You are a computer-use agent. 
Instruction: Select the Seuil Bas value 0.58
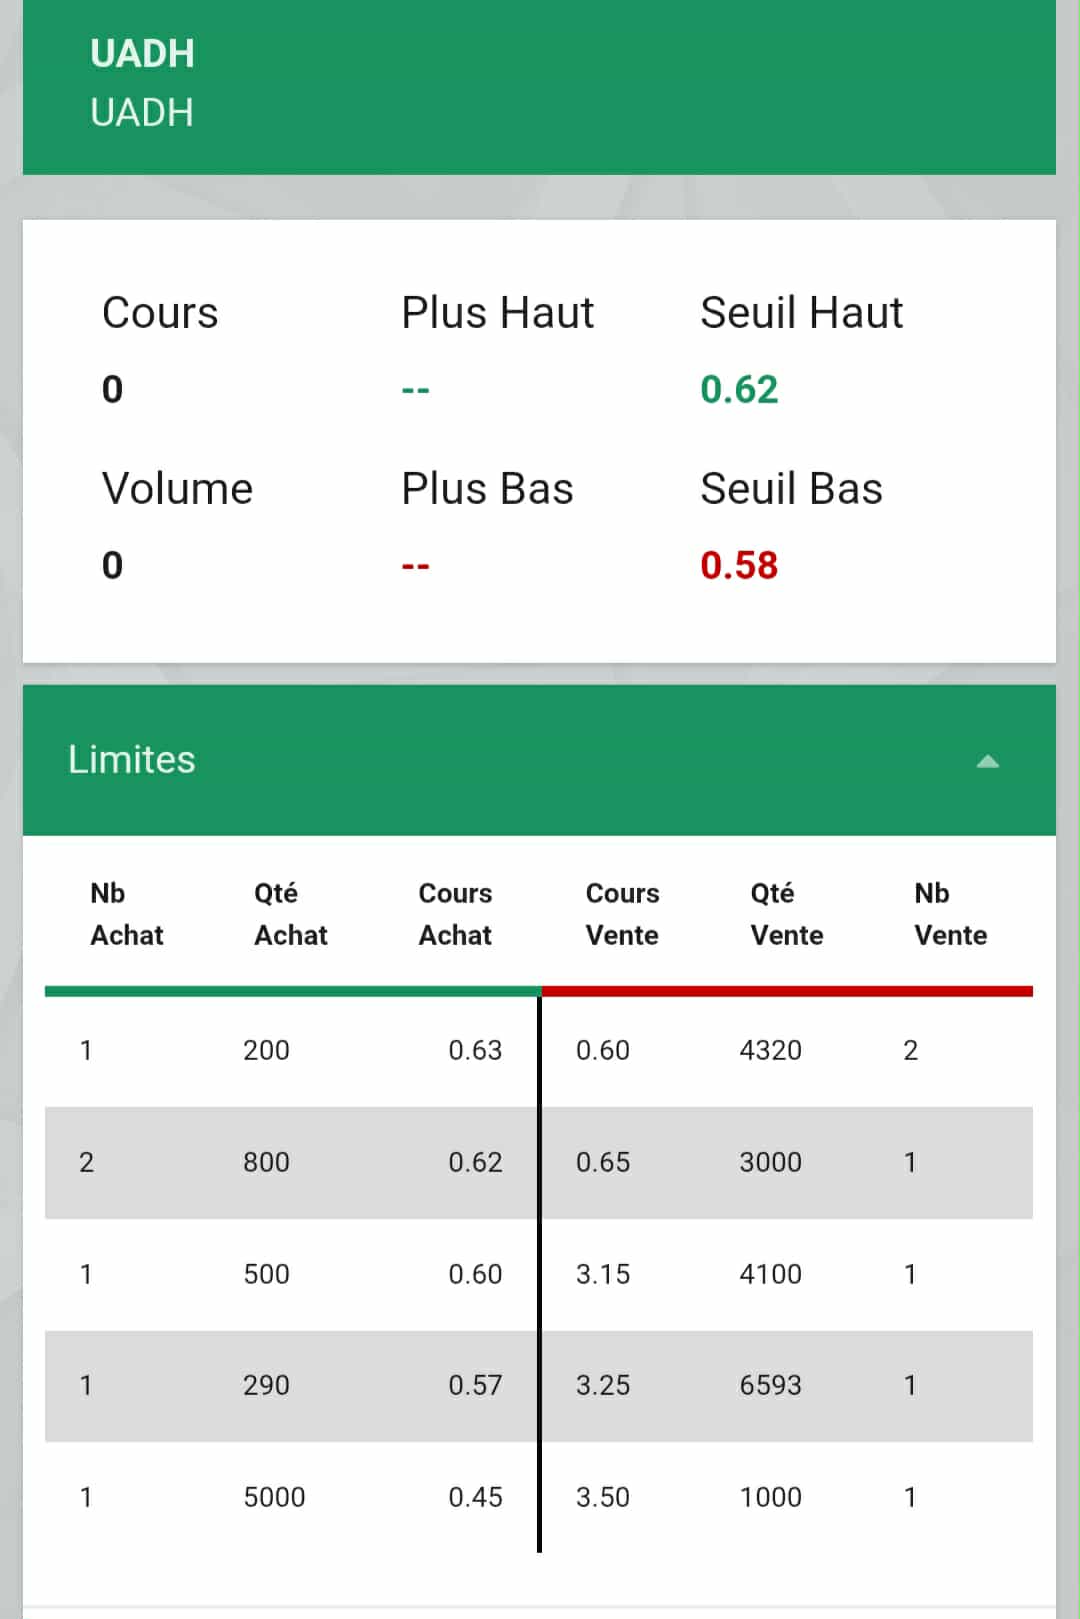(739, 565)
